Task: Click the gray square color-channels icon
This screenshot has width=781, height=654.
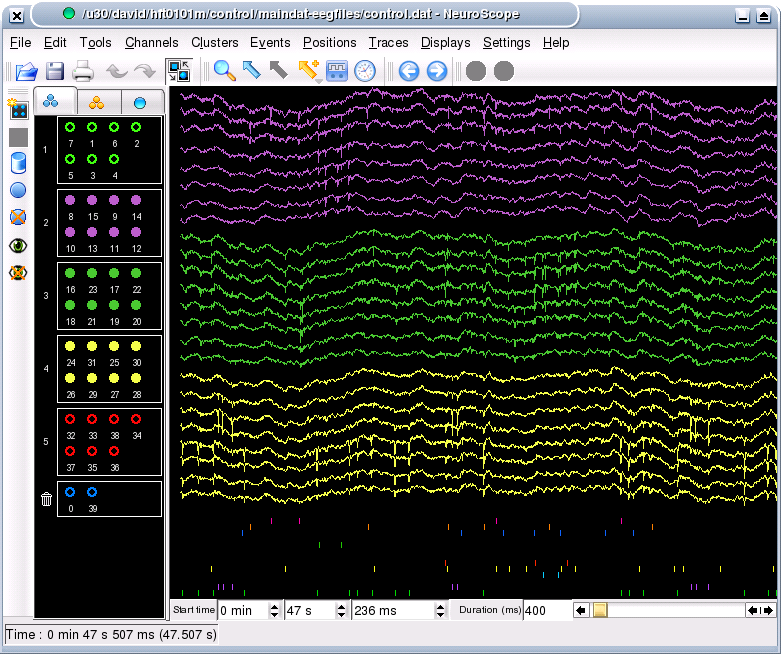Action: point(18,137)
